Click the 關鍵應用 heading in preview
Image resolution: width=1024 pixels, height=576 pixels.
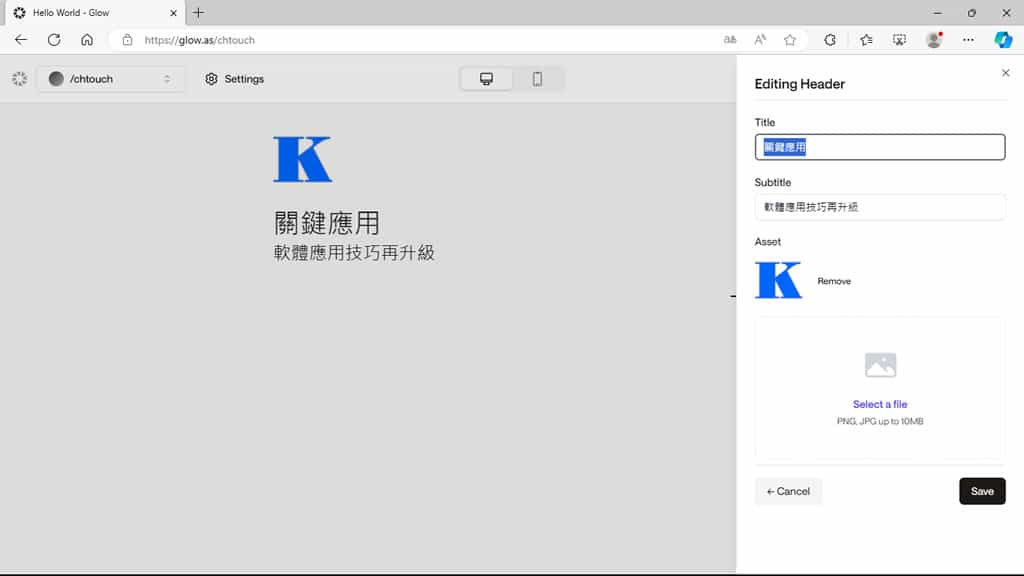[x=327, y=223]
